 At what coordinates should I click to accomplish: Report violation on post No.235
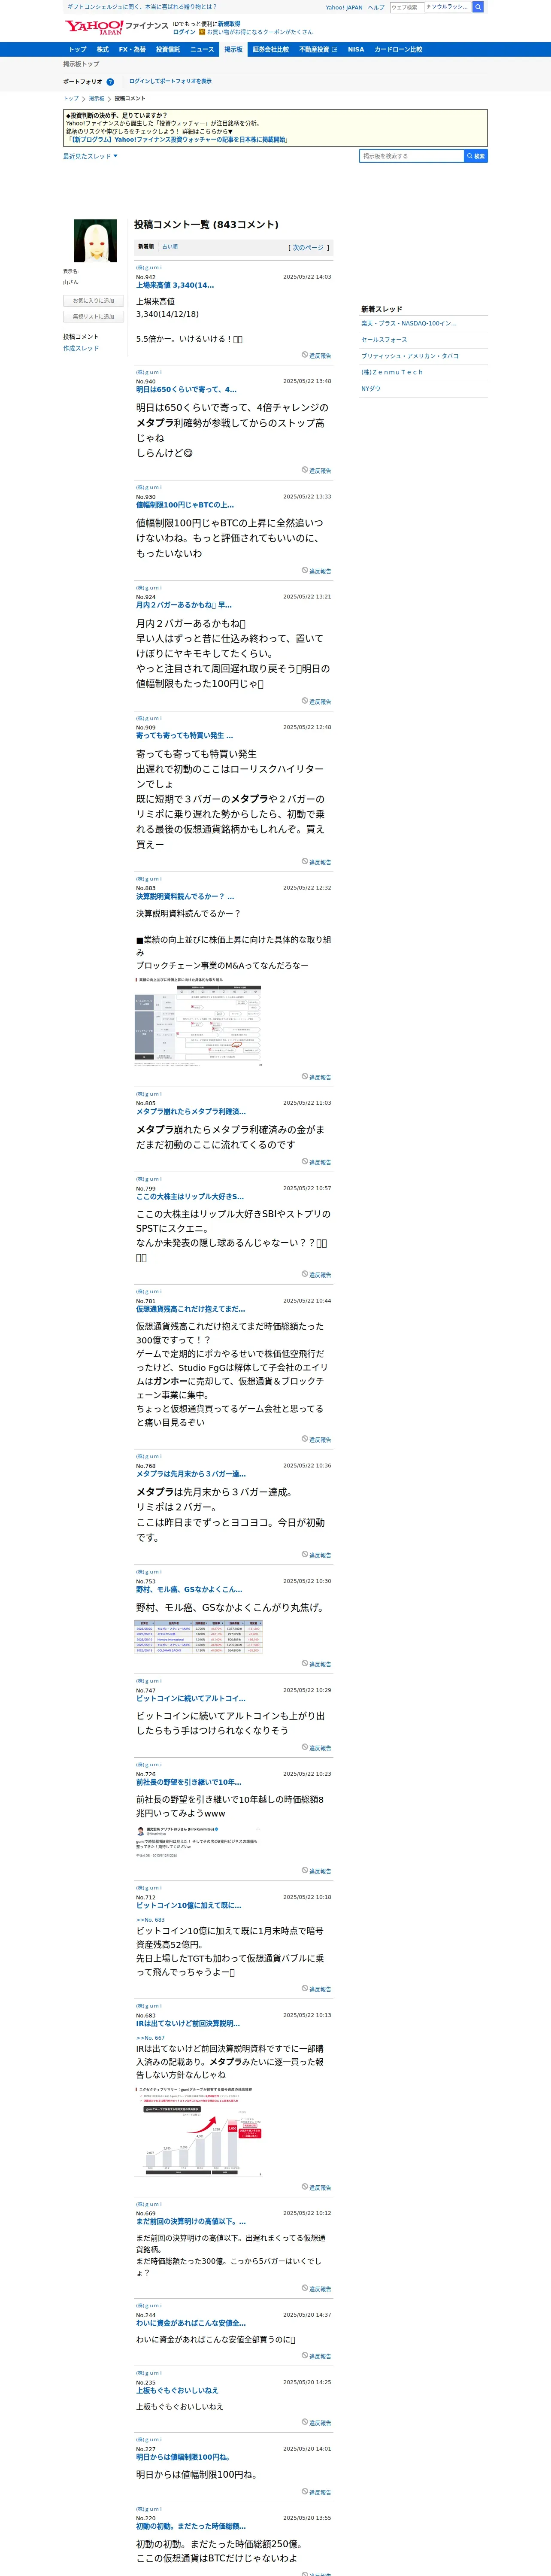pos(317,2422)
